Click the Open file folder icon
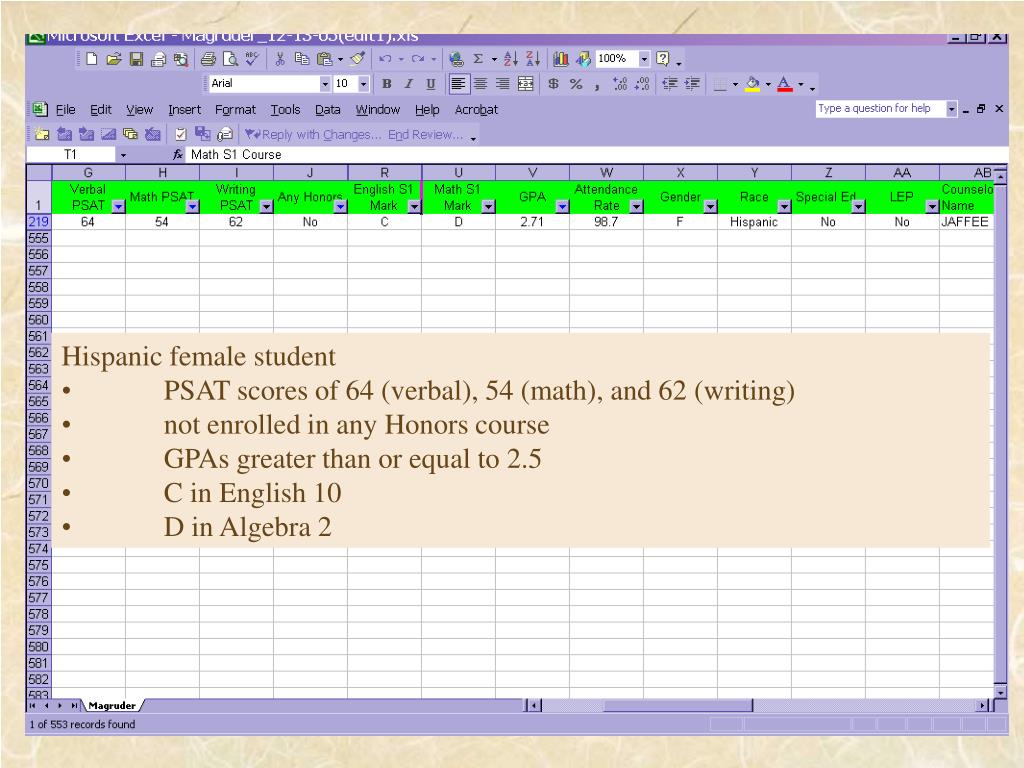 click(x=114, y=59)
